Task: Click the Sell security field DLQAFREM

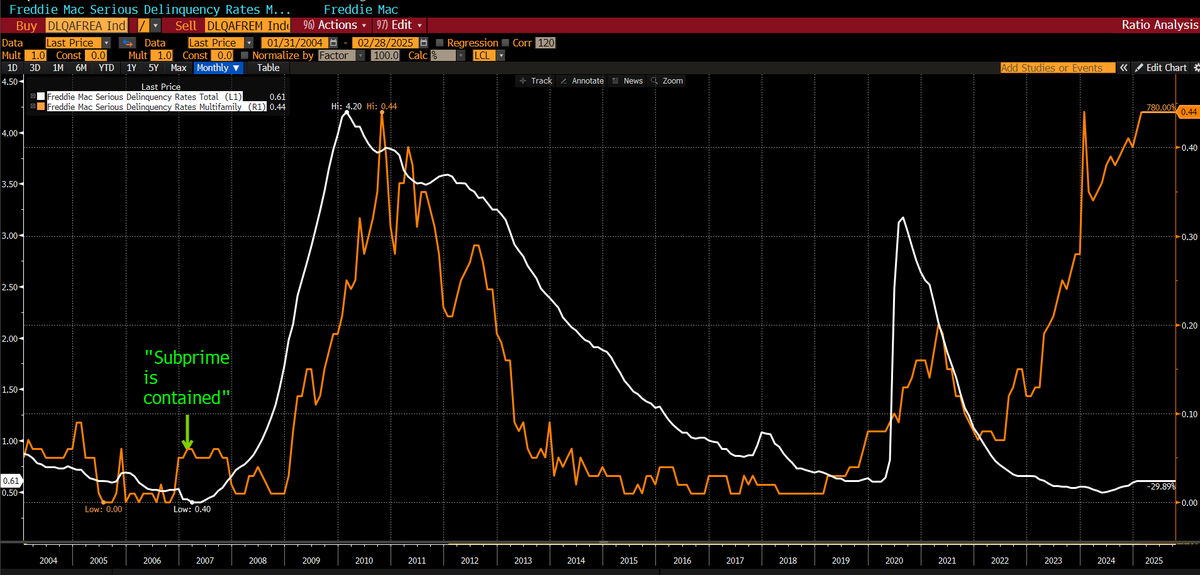Action: tap(247, 25)
